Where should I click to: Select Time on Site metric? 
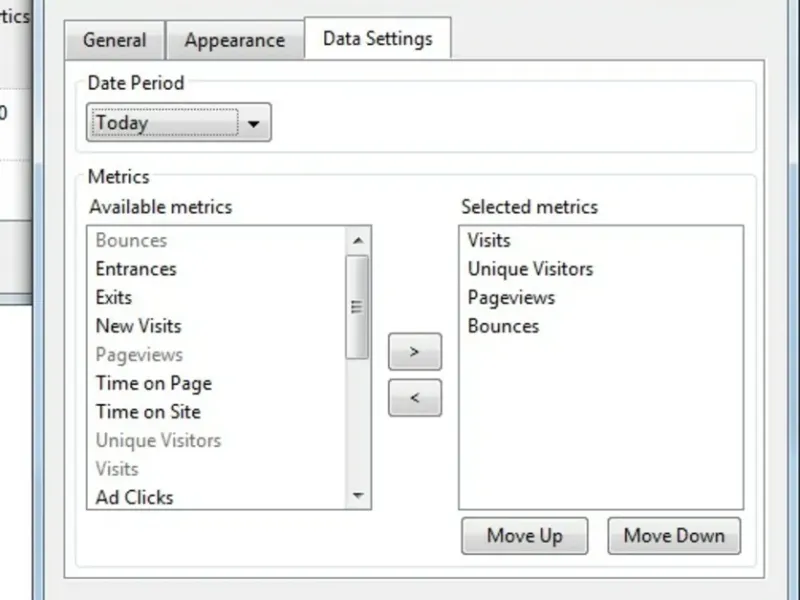[148, 411]
